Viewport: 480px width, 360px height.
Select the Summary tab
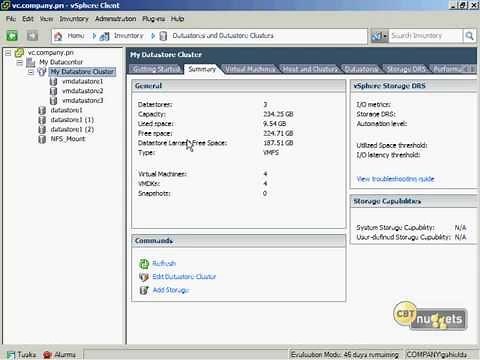pyautogui.click(x=202, y=69)
